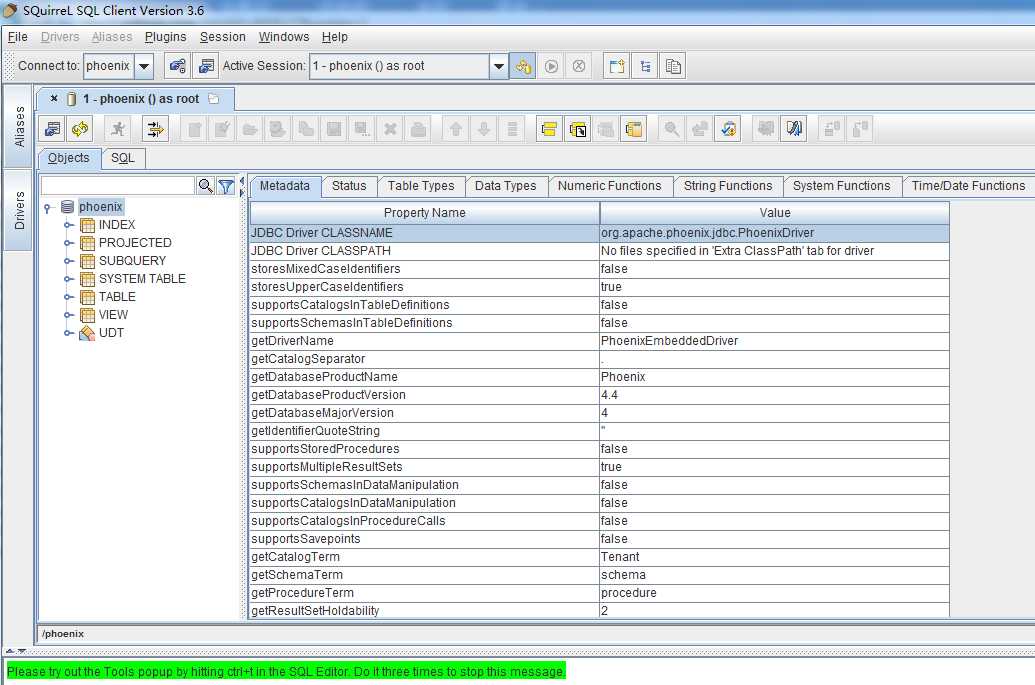The width and height of the screenshot is (1035, 685).
Task: Click the greyed-out X delete icon in session toolbar
Action: (390, 129)
